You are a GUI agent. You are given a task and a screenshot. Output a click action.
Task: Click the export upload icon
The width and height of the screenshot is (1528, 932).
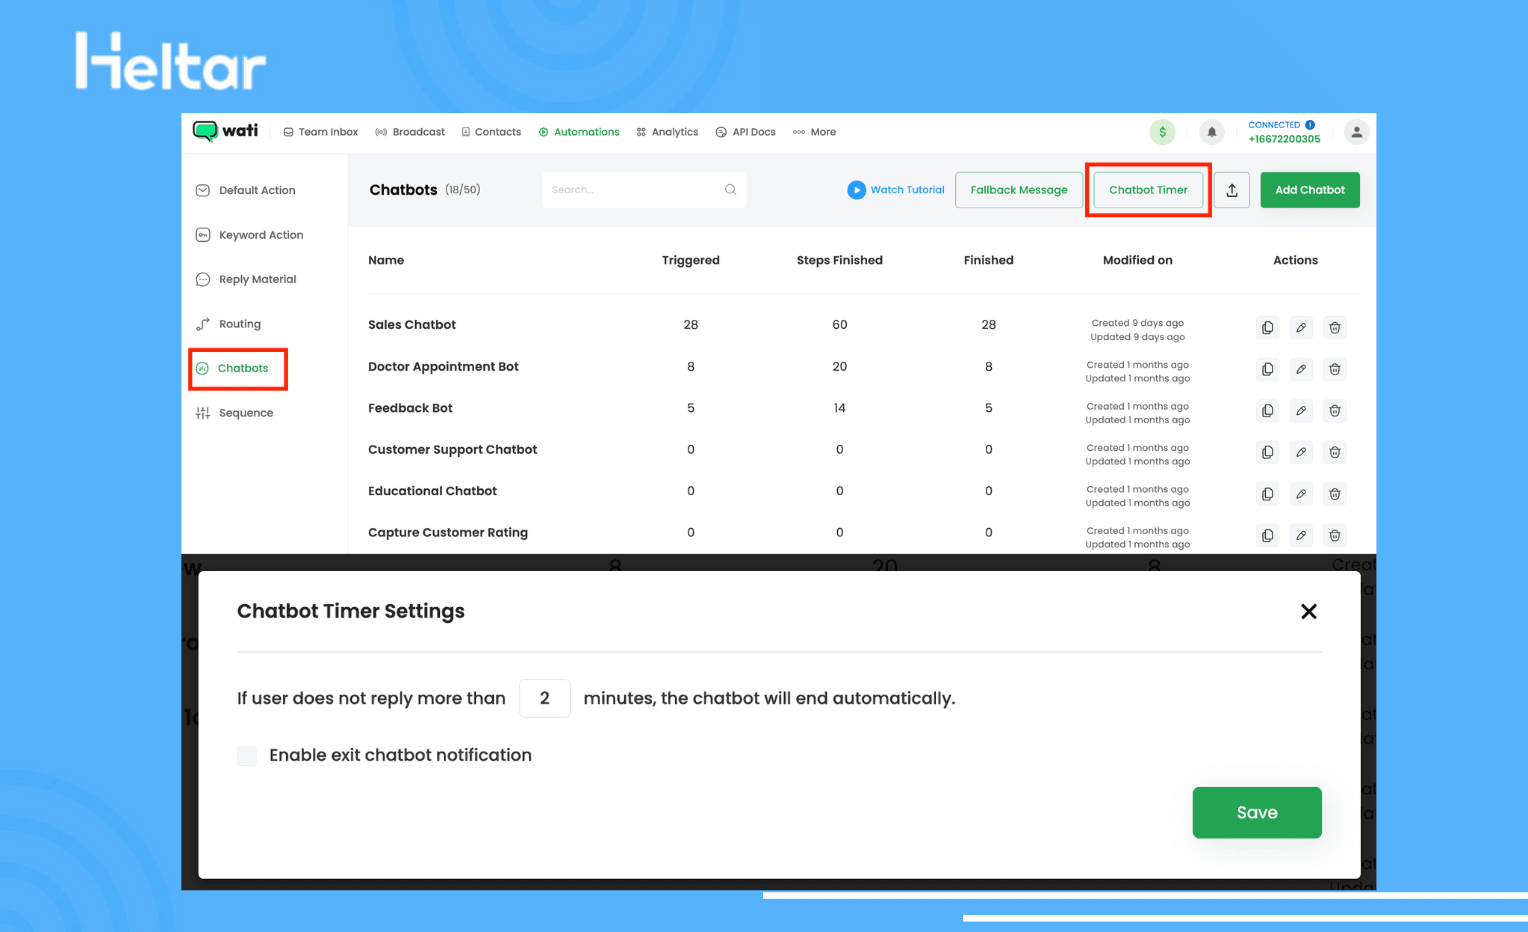tap(1232, 190)
